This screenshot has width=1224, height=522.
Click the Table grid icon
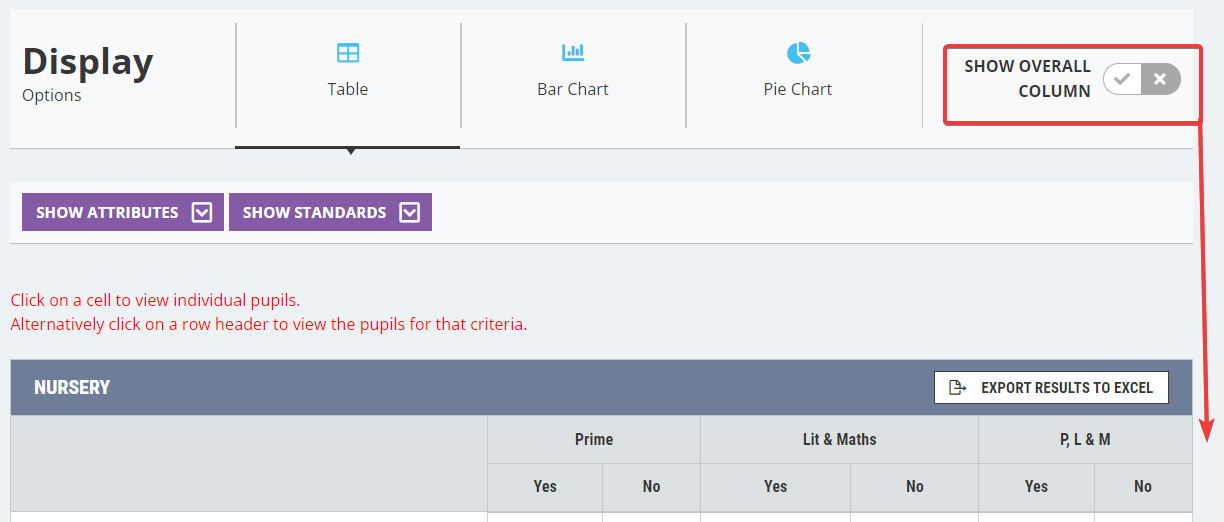348,53
